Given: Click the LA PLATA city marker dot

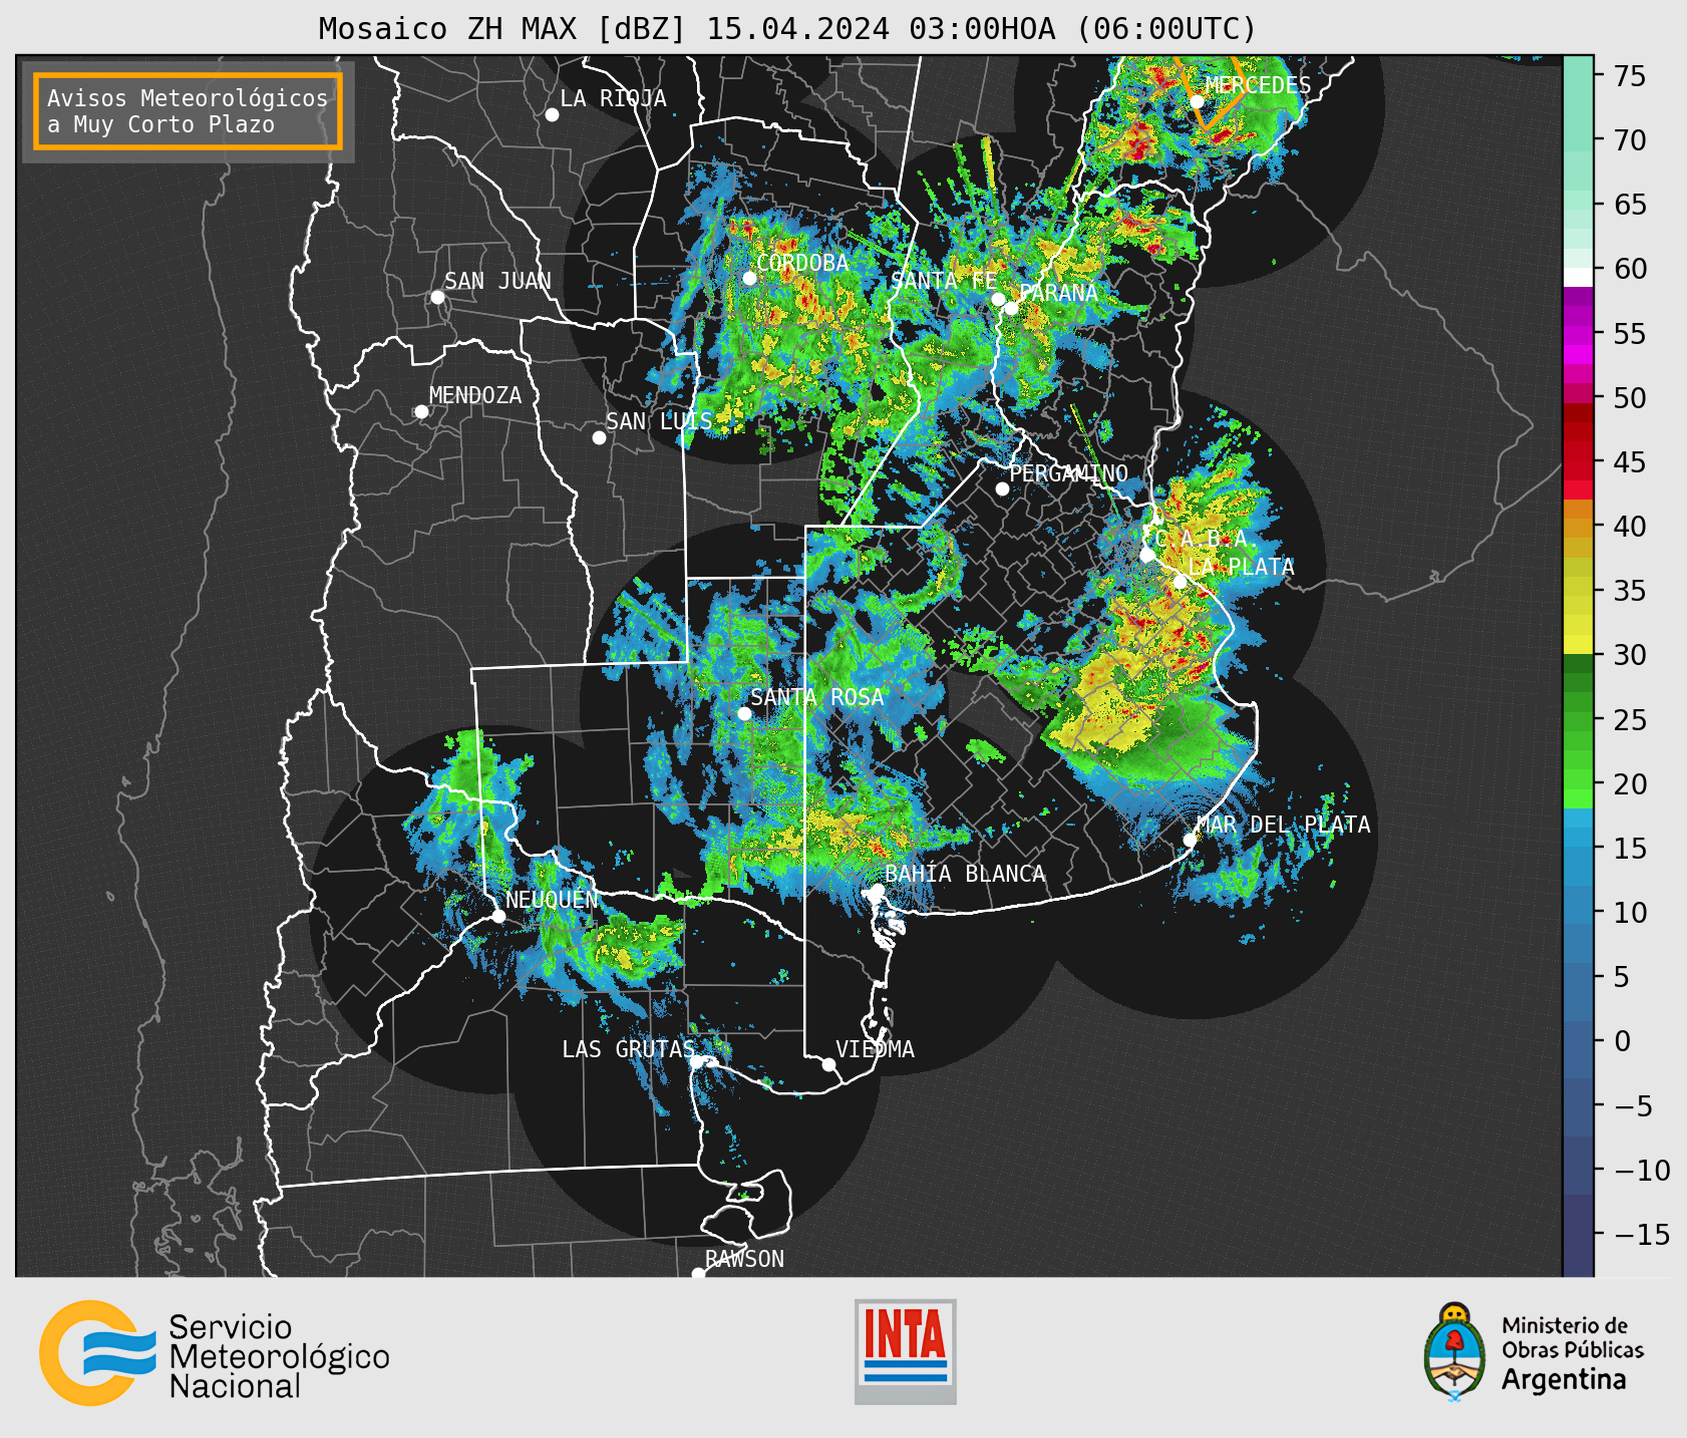Looking at the screenshot, I should pos(1180,582).
